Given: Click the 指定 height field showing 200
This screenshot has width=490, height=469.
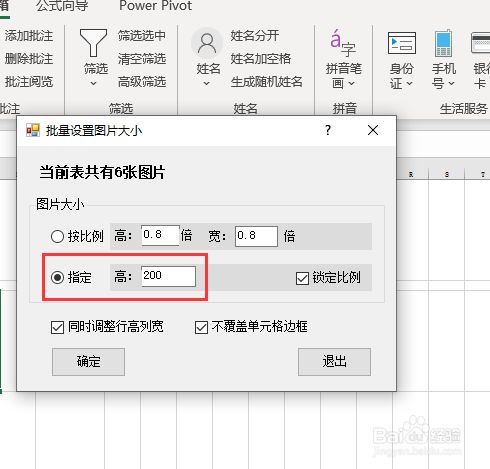Looking at the screenshot, I should click(168, 276).
